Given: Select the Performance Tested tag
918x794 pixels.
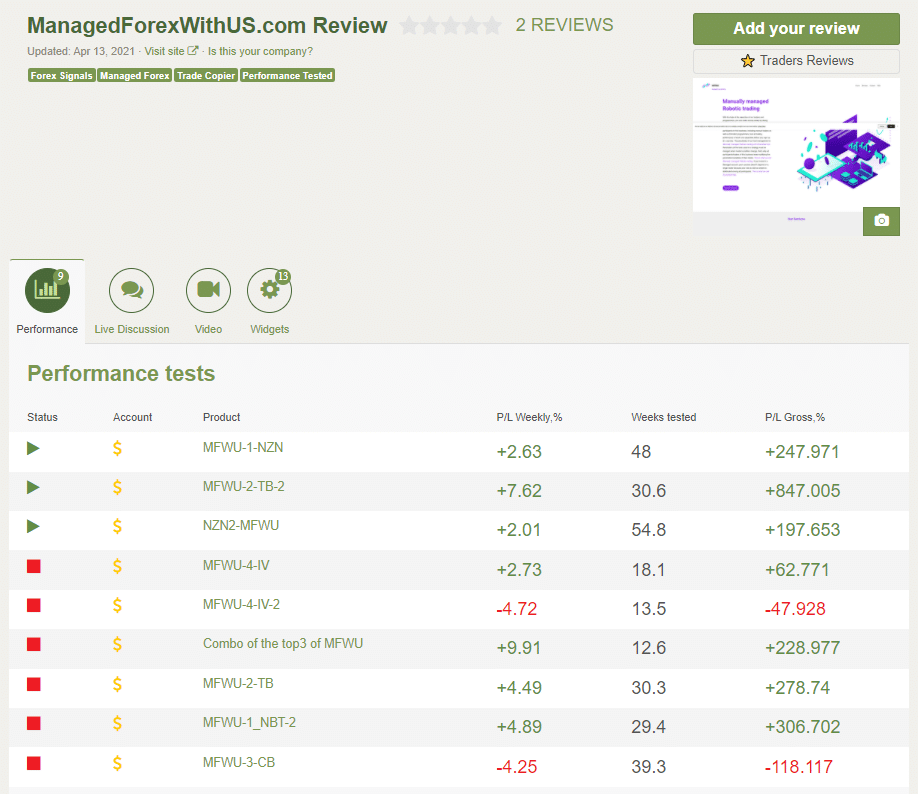Looking at the screenshot, I should tap(287, 76).
